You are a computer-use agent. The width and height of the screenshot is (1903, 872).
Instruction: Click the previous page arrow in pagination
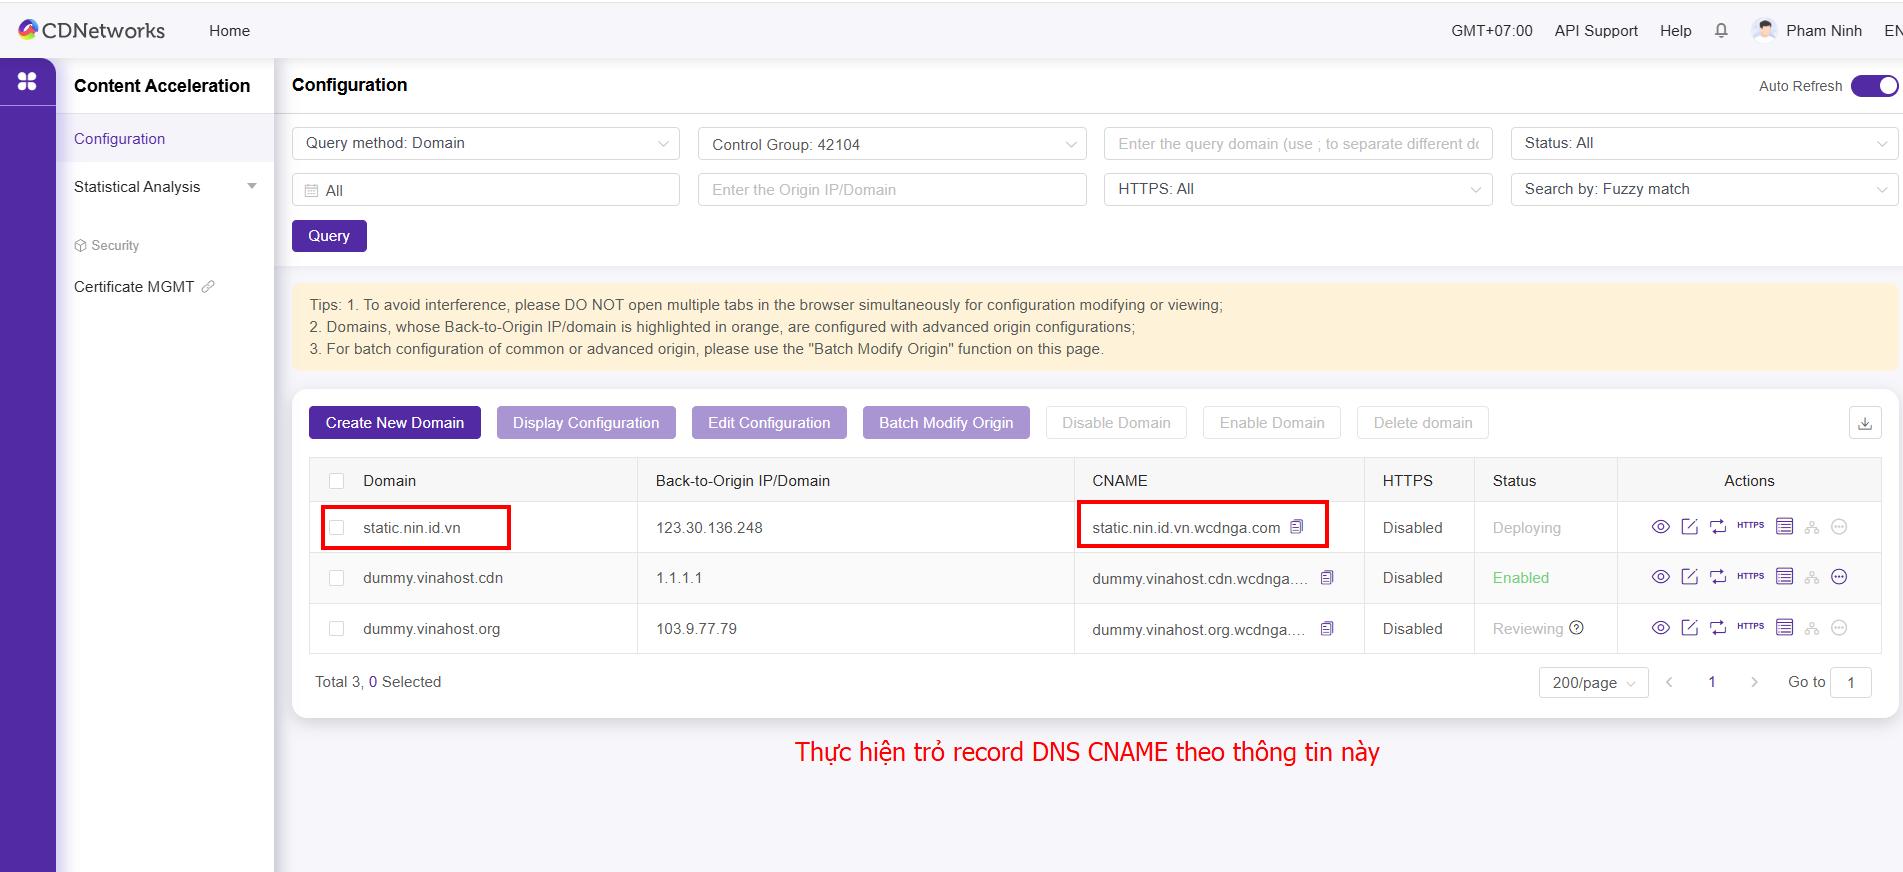(1669, 682)
